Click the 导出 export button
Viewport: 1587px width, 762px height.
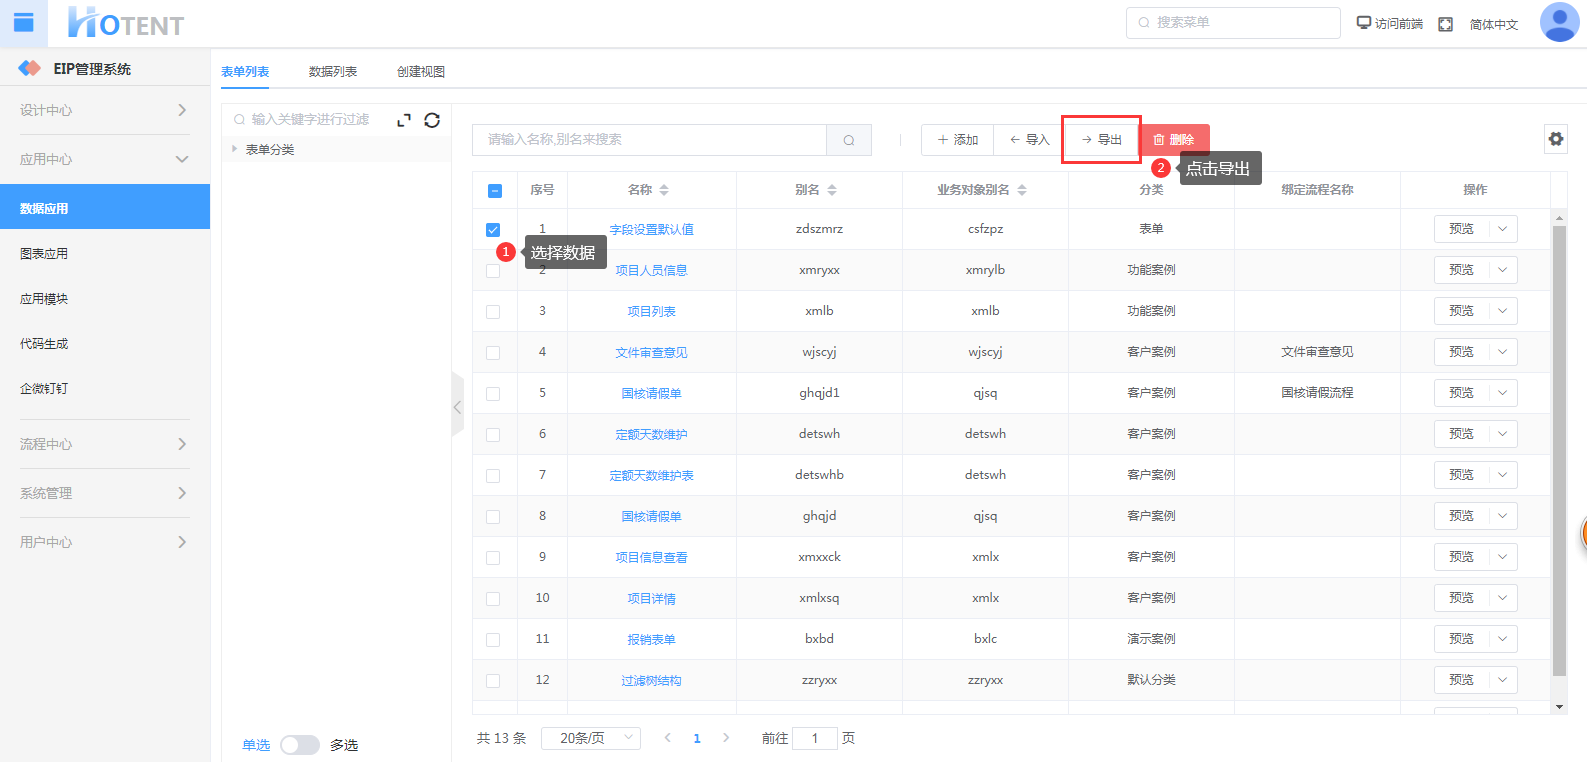(1102, 140)
